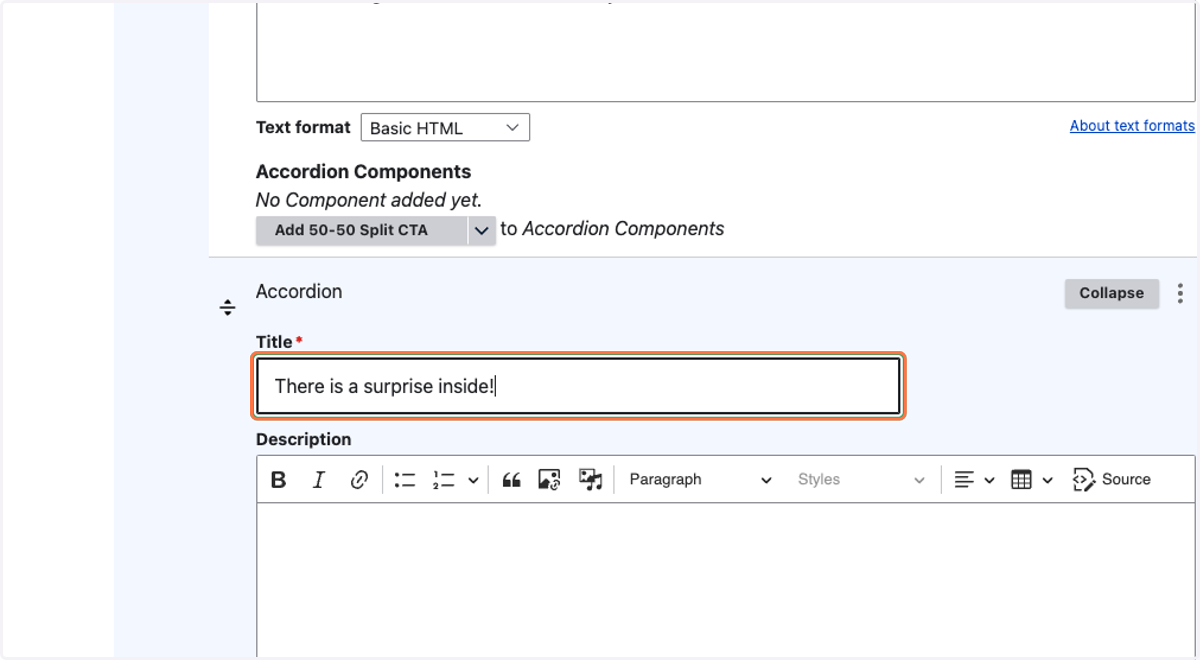Image resolution: width=1200 pixels, height=660 pixels.
Task: Open the Text format select box
Action: coord(445,128)
